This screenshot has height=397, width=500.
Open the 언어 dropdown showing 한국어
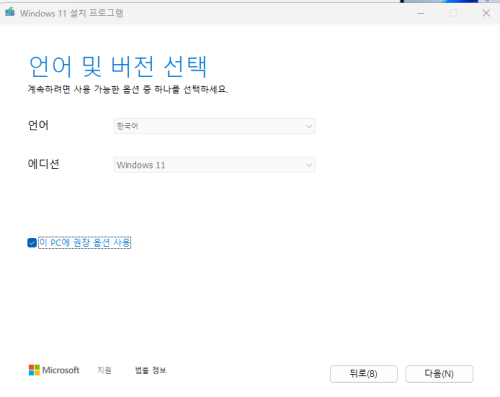click(x=215, y=126)
